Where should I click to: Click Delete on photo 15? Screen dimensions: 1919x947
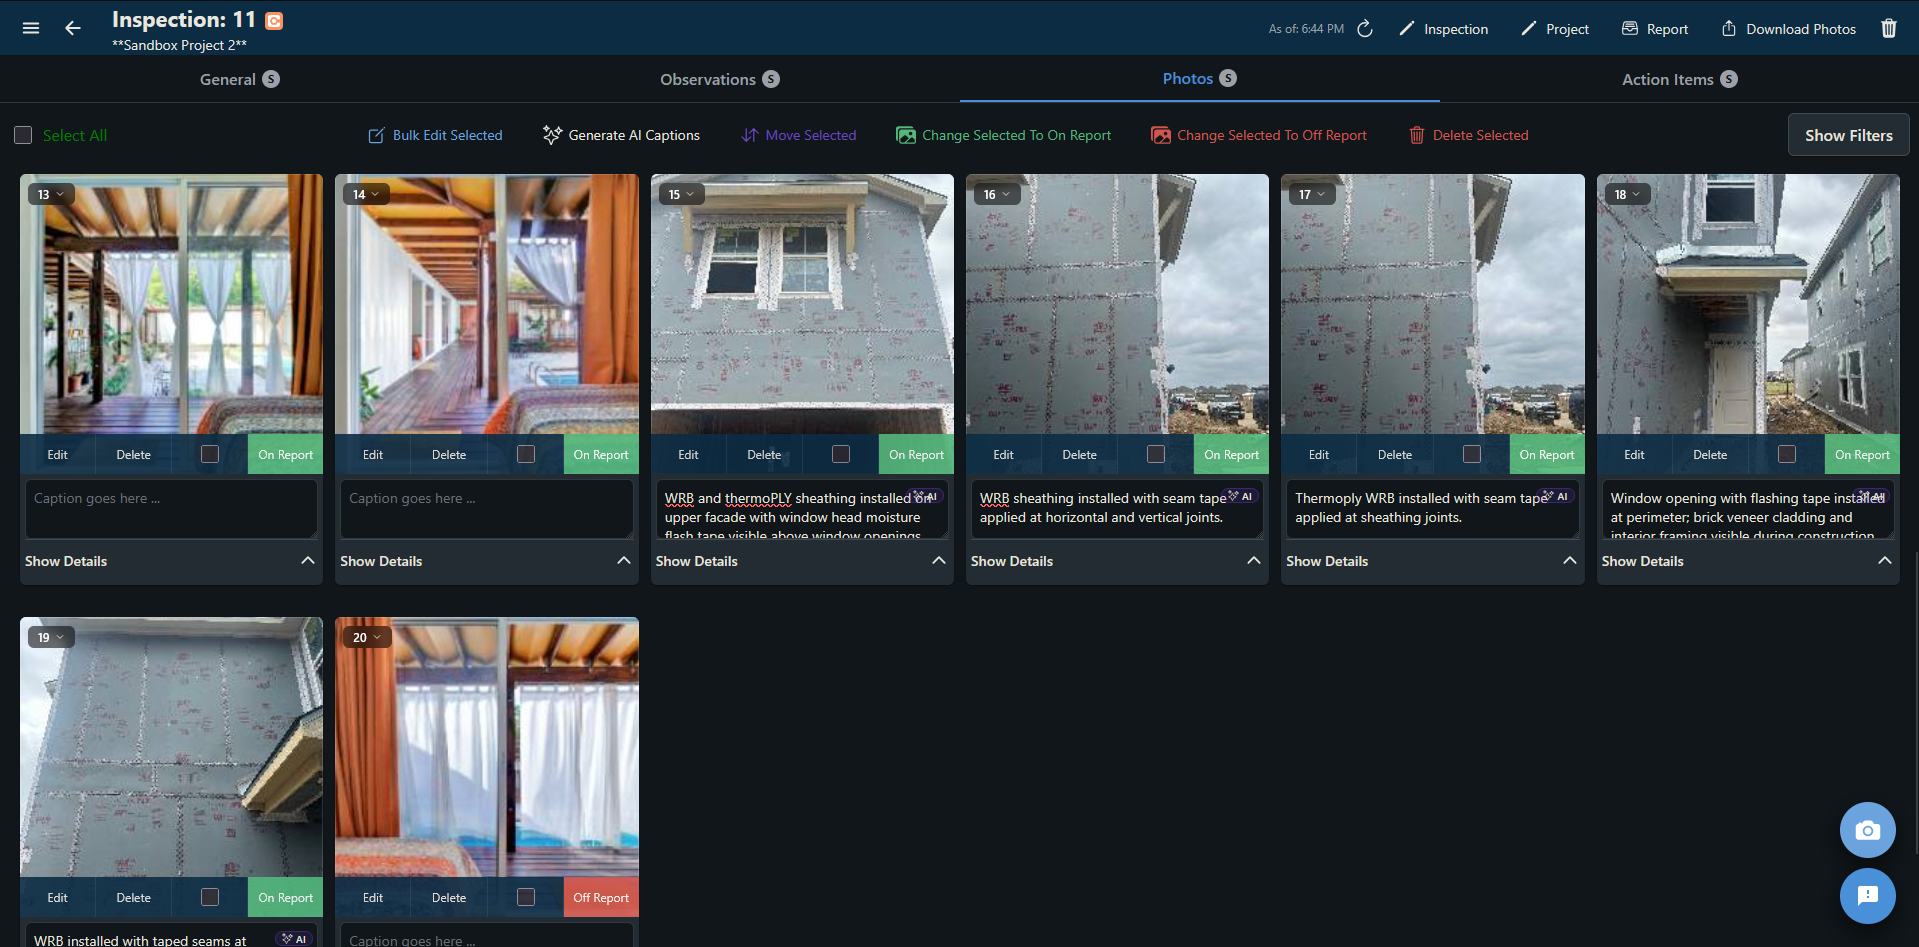click(764, 454)
